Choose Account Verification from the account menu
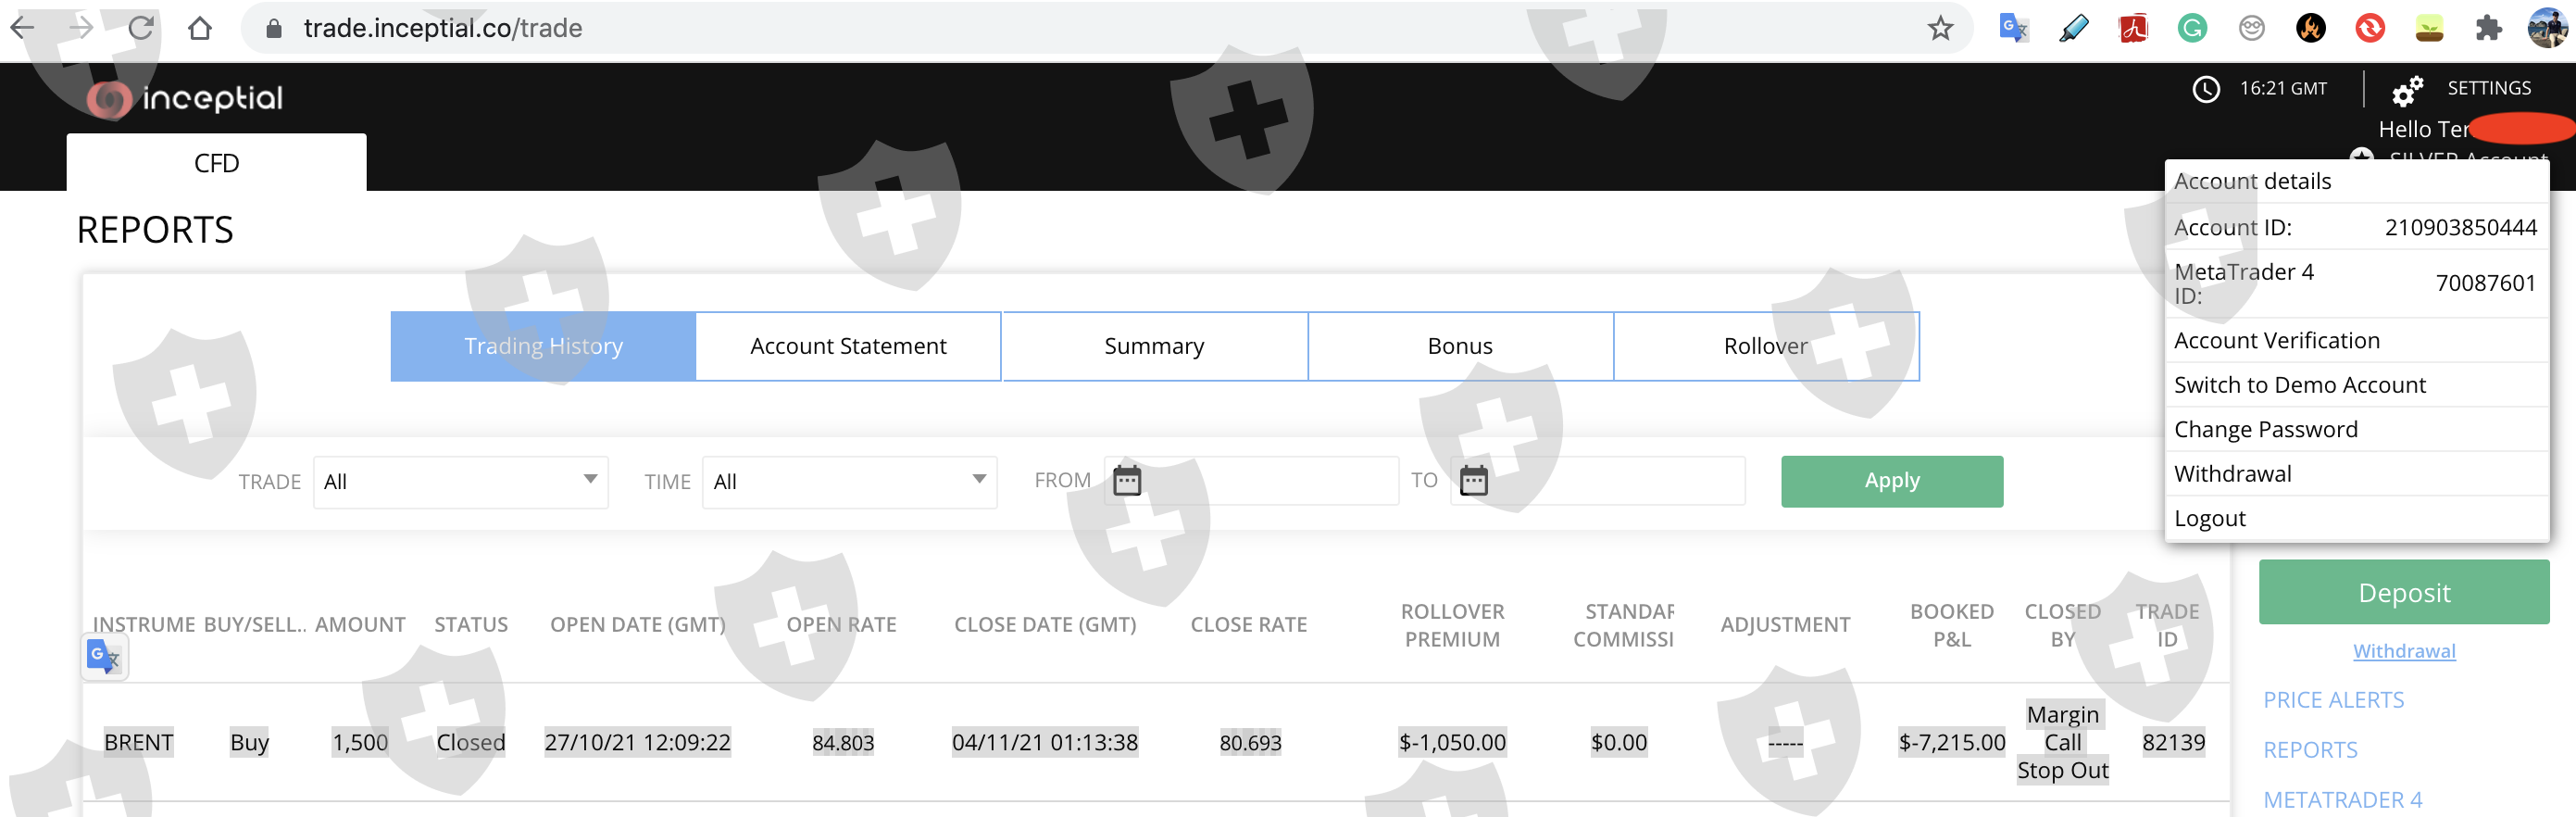The height and width of the screenshot is (817, 2576). [x=2356, y=341]
